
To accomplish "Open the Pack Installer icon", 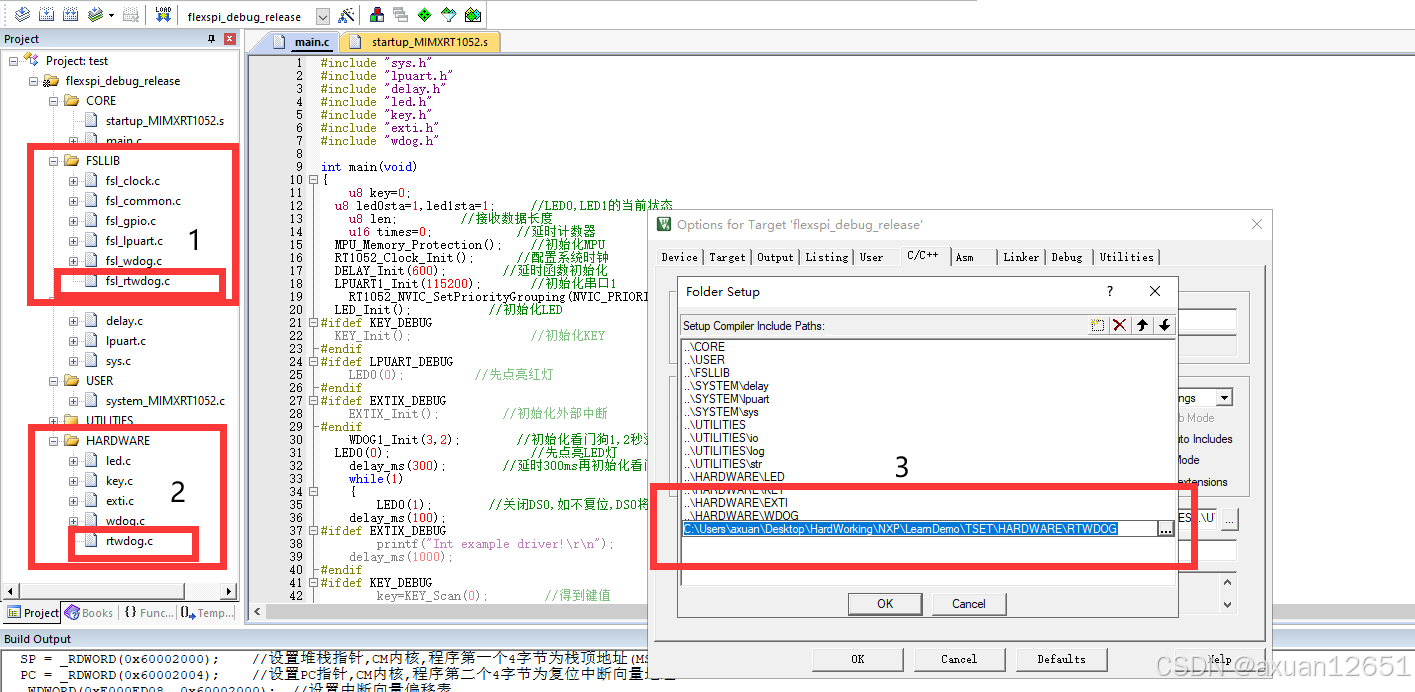I will pyautogui.click(x=472, y=15).
